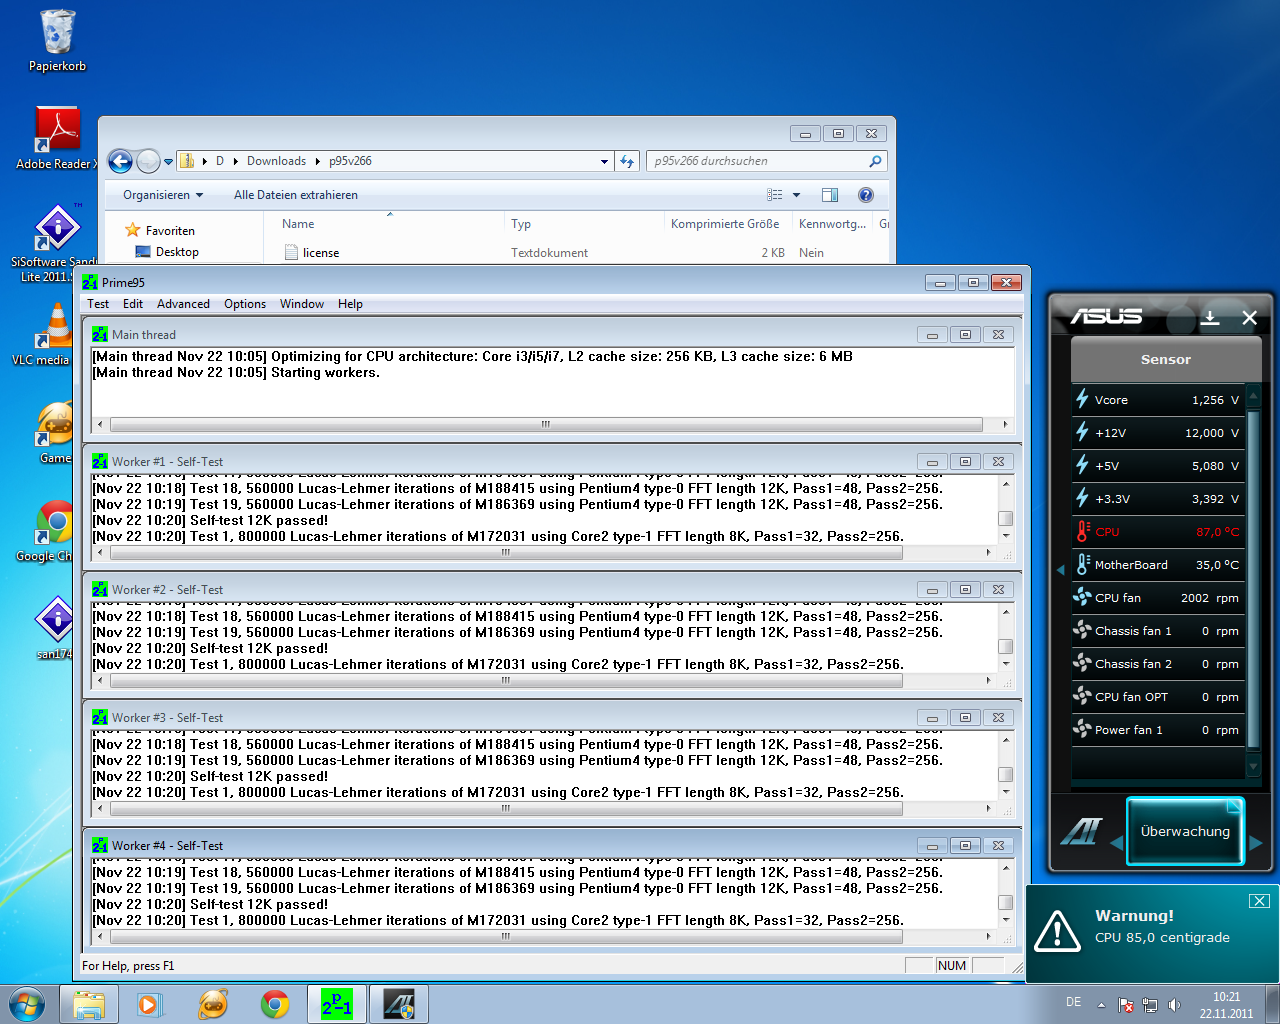
Task: Click Prime95 taskbar icon
Action: [337, 1004]
